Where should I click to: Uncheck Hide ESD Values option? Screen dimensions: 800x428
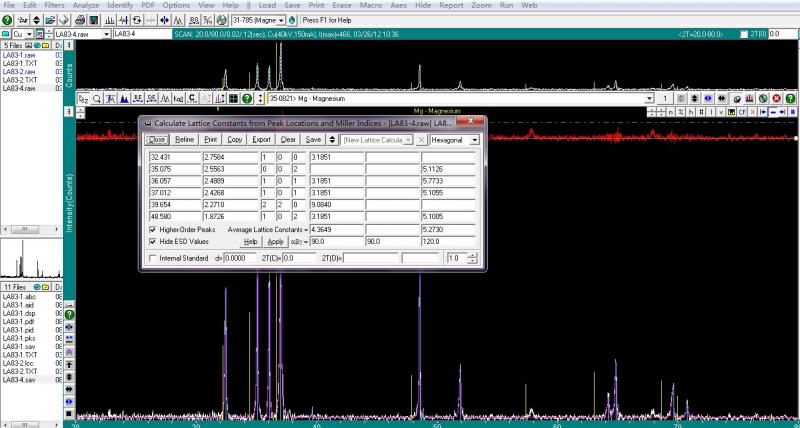pyautogui.click(x=152, y=242)
